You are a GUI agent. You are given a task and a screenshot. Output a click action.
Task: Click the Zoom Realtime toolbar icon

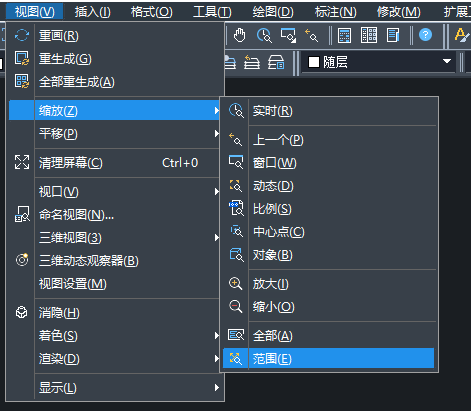264,35
